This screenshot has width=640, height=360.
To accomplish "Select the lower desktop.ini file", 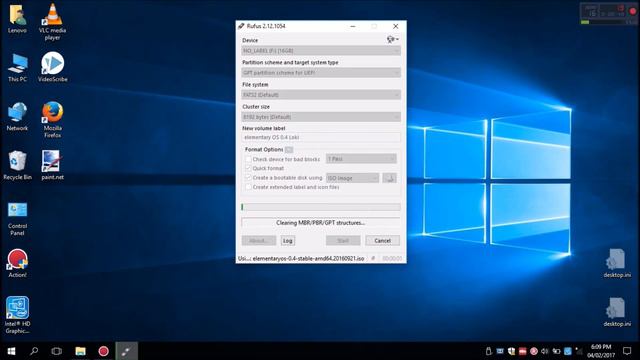I will (x=617, y=313).
